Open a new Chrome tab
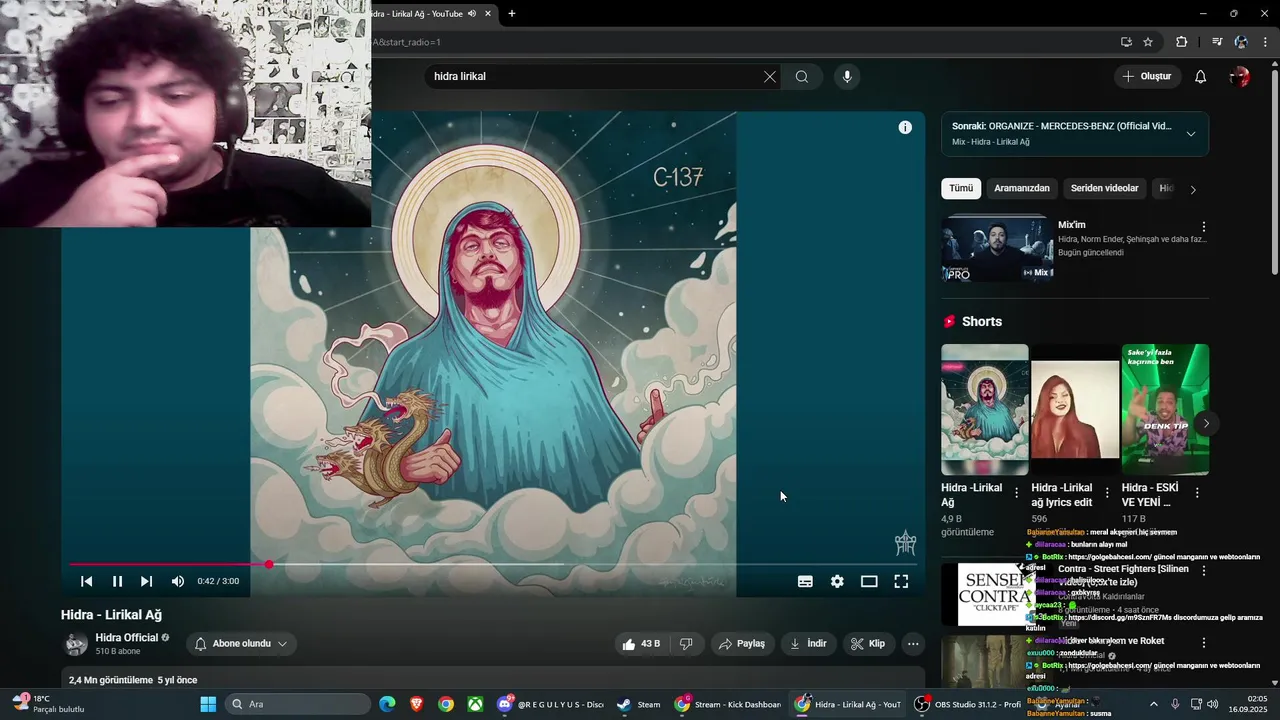The height and width of the screenshot is (720, 1280). coord(512,14)
